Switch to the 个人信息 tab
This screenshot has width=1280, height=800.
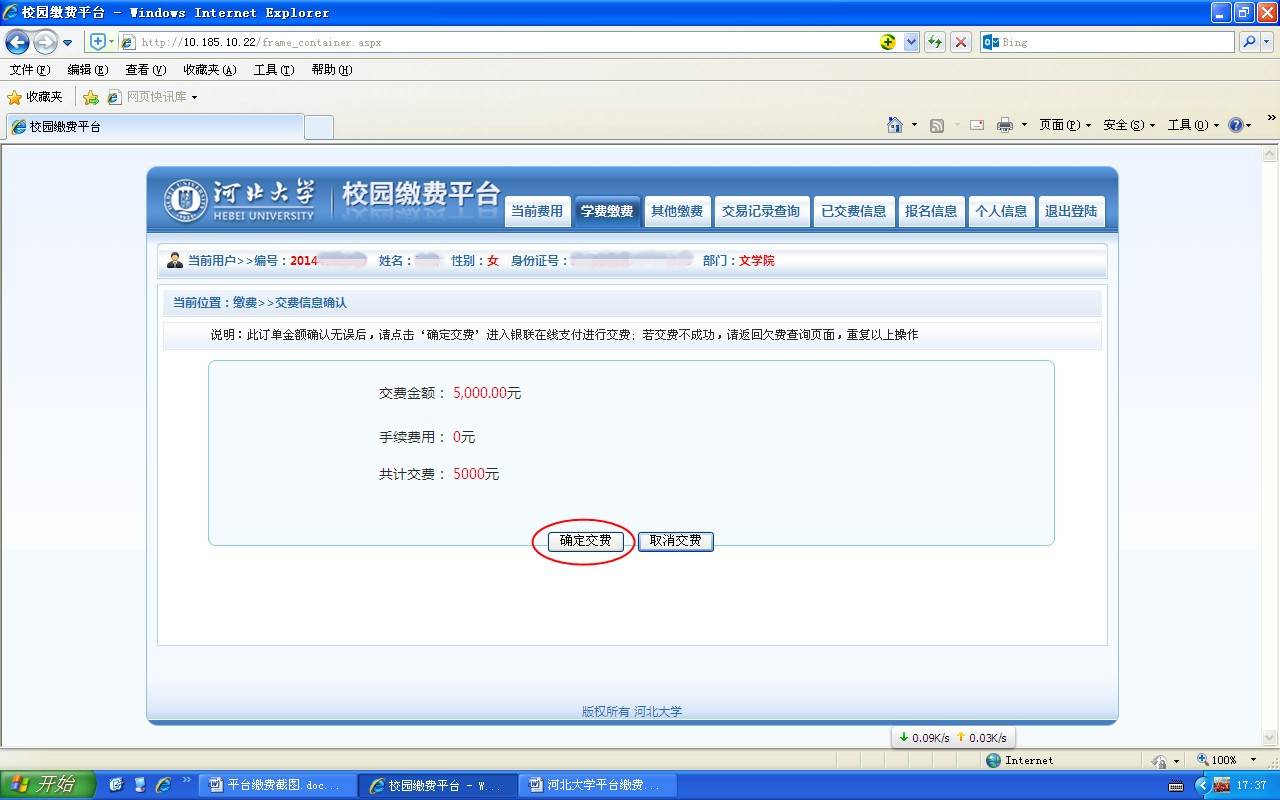(x=1001, y=211)
